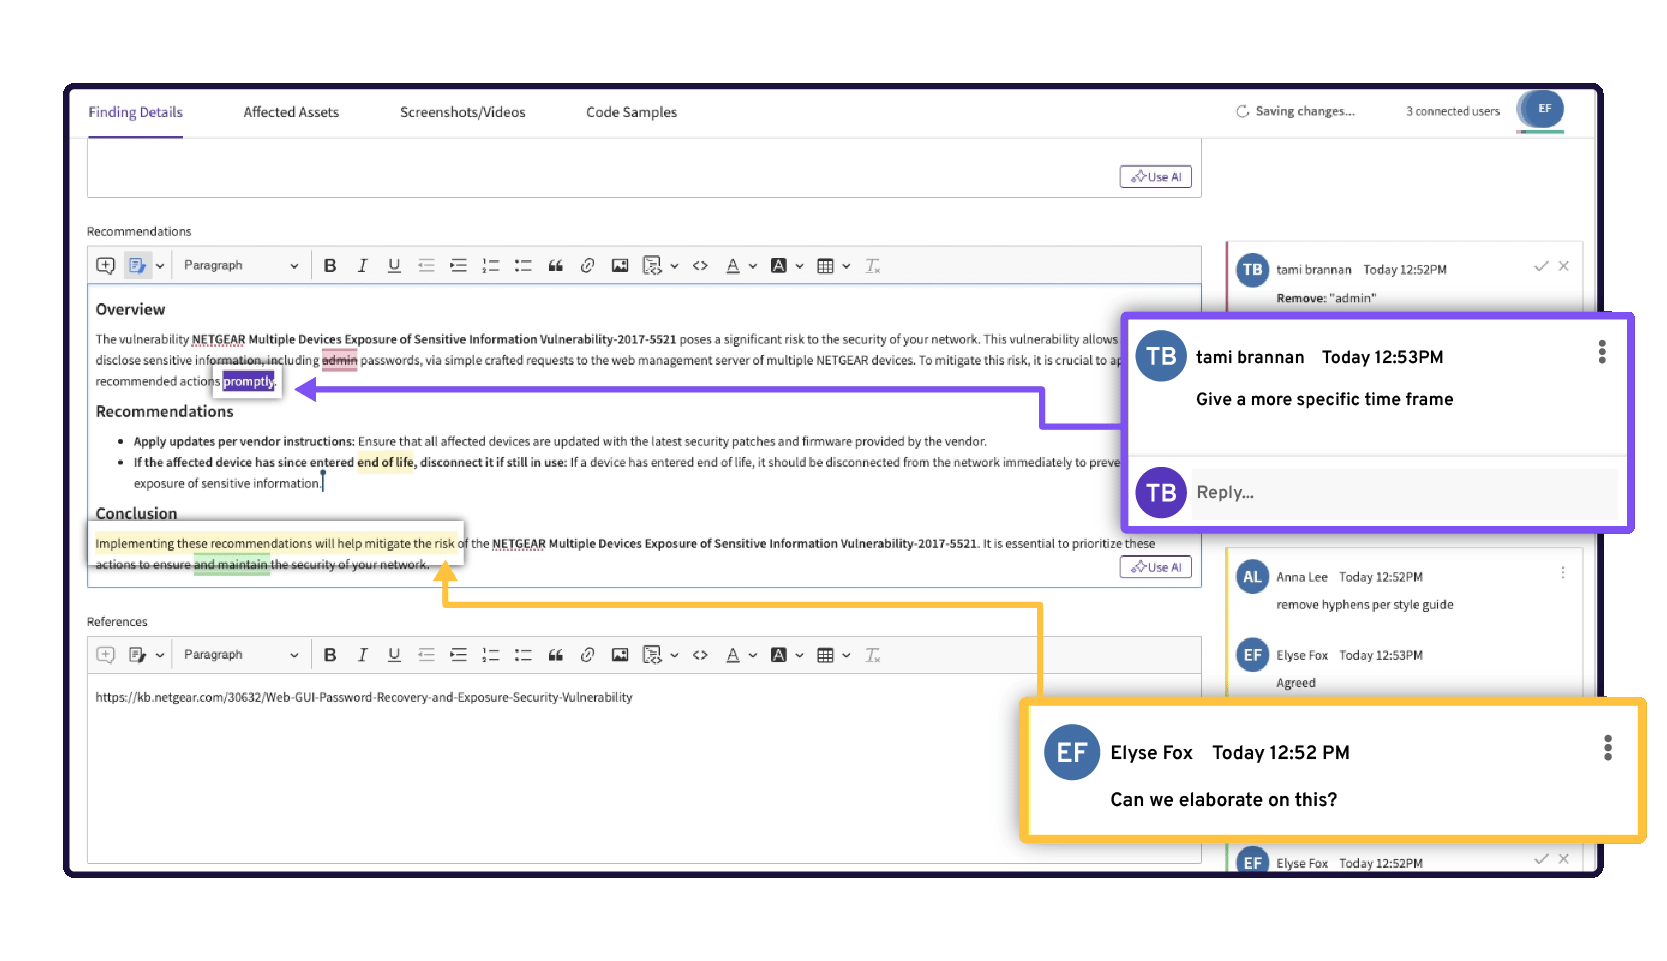Insert a link in Recommendations editor

tap(587, 266)
